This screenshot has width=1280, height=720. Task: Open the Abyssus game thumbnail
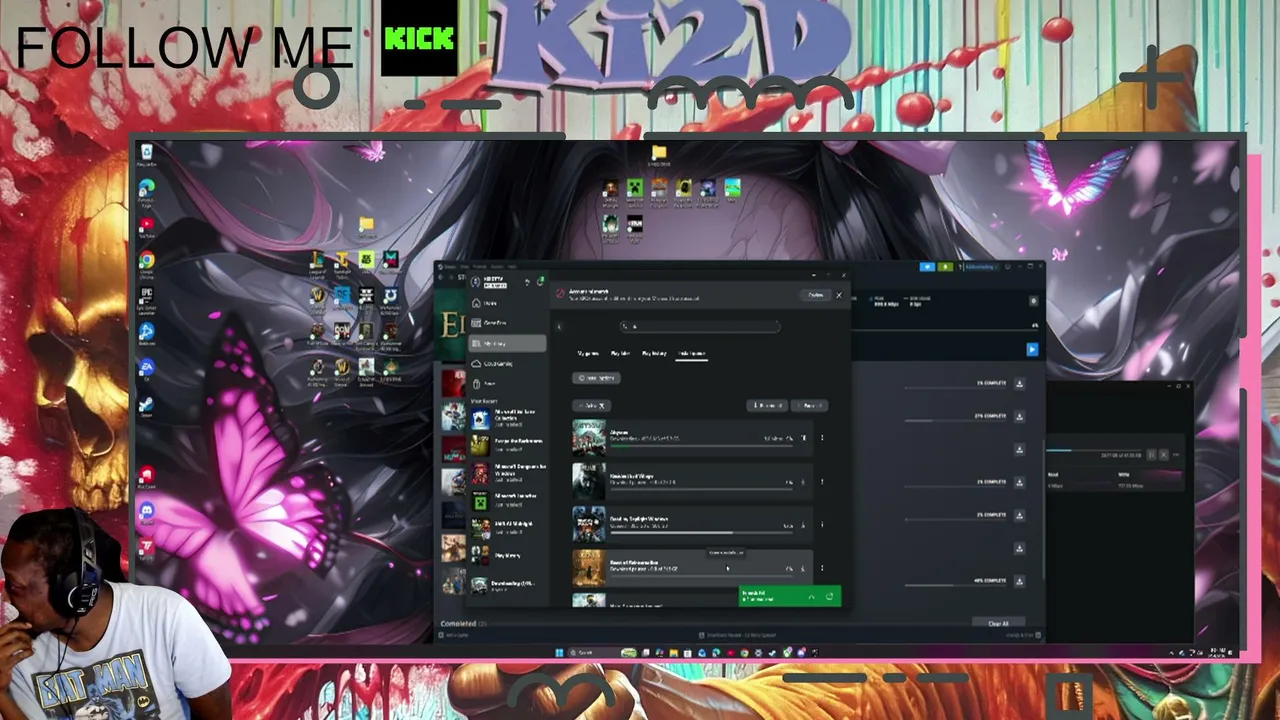point(589,438)
